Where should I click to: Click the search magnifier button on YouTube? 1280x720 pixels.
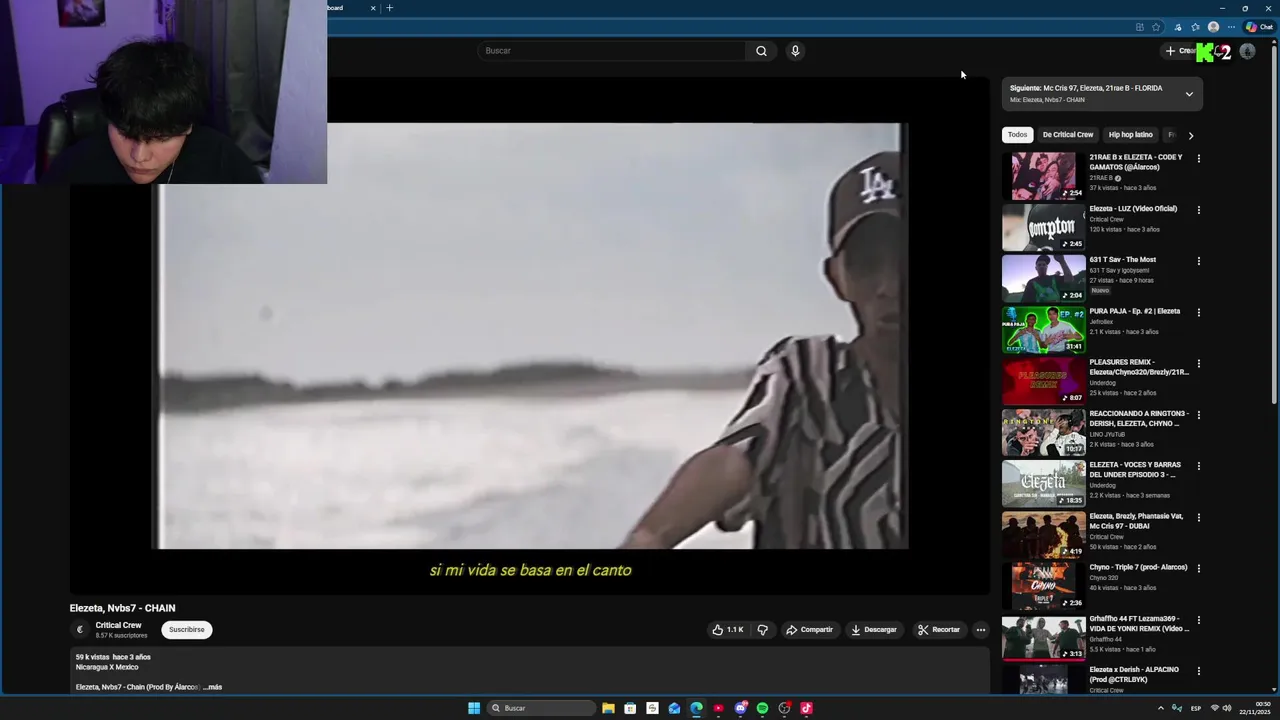[x=761, y=51]
